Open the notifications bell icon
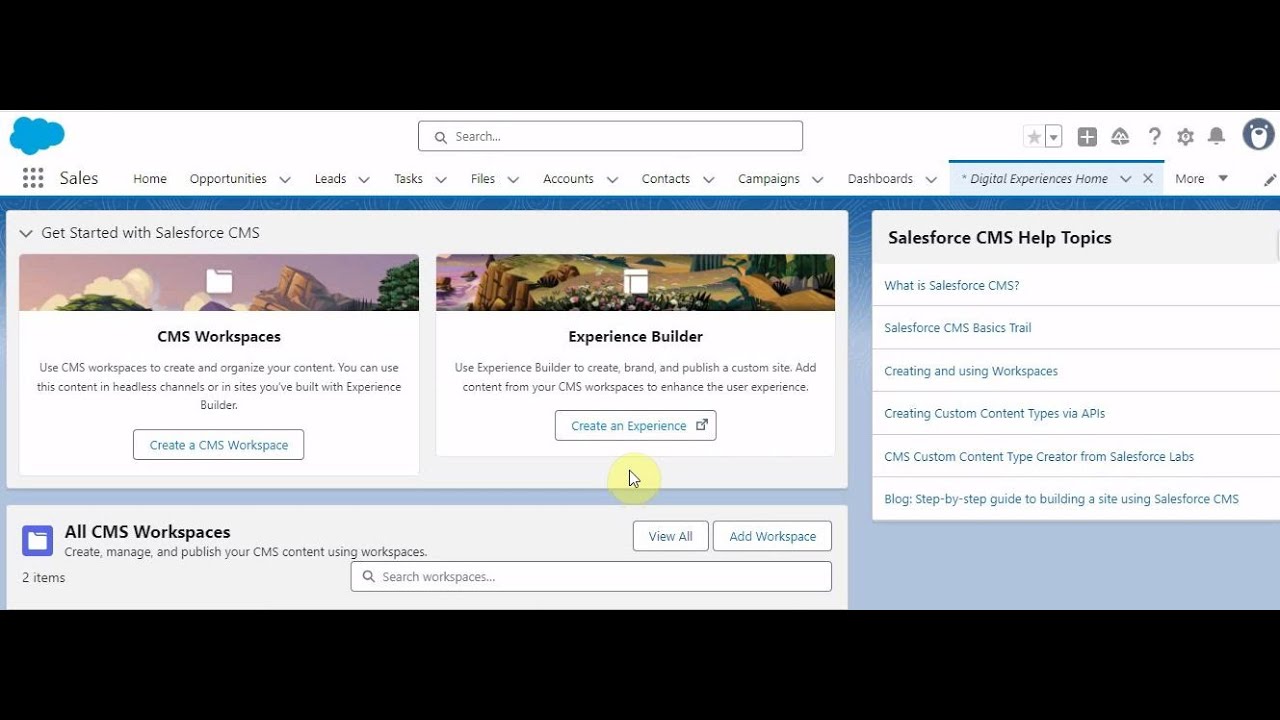This screenshot has width=1280, height=720. (1217, 137)
